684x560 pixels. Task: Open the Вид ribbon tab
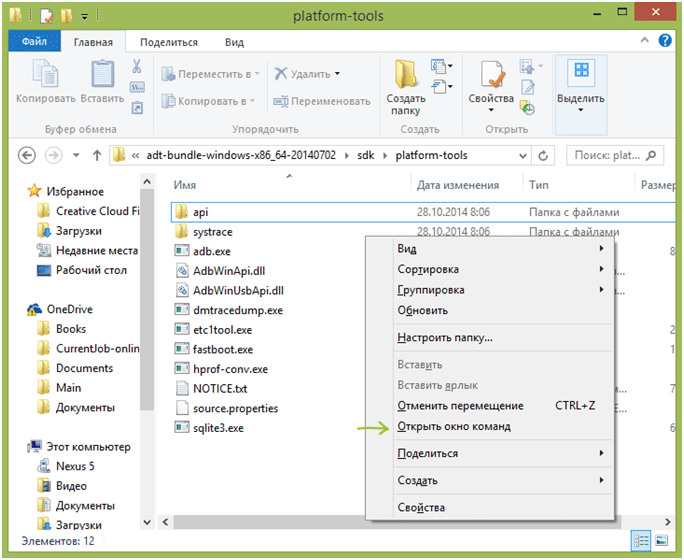coord(234,43)
